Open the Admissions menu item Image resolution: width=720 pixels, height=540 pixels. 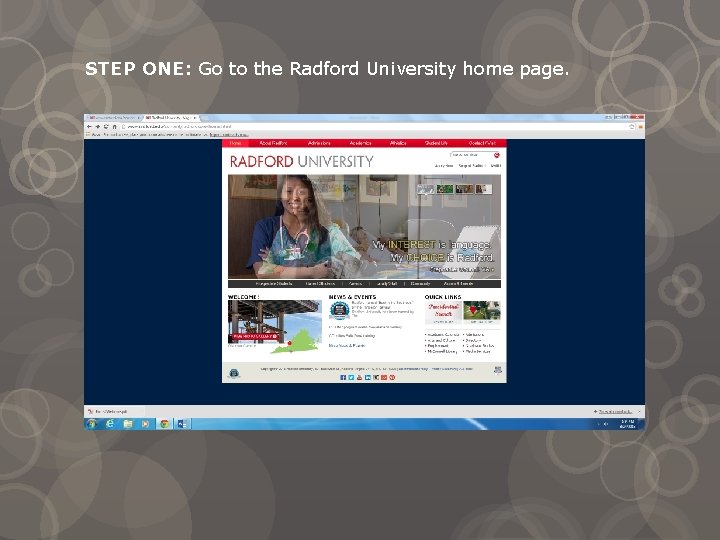tap(319, 143)
